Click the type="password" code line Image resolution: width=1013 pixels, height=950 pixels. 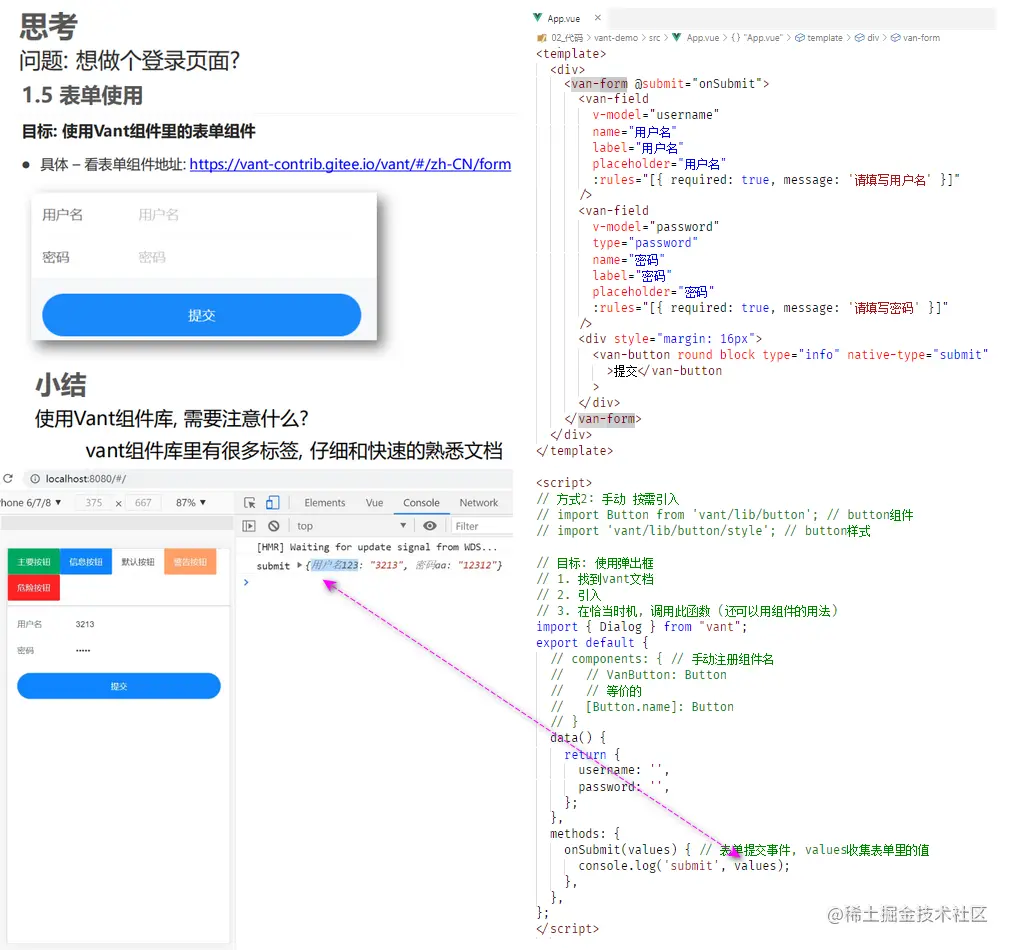click(645, 243)
